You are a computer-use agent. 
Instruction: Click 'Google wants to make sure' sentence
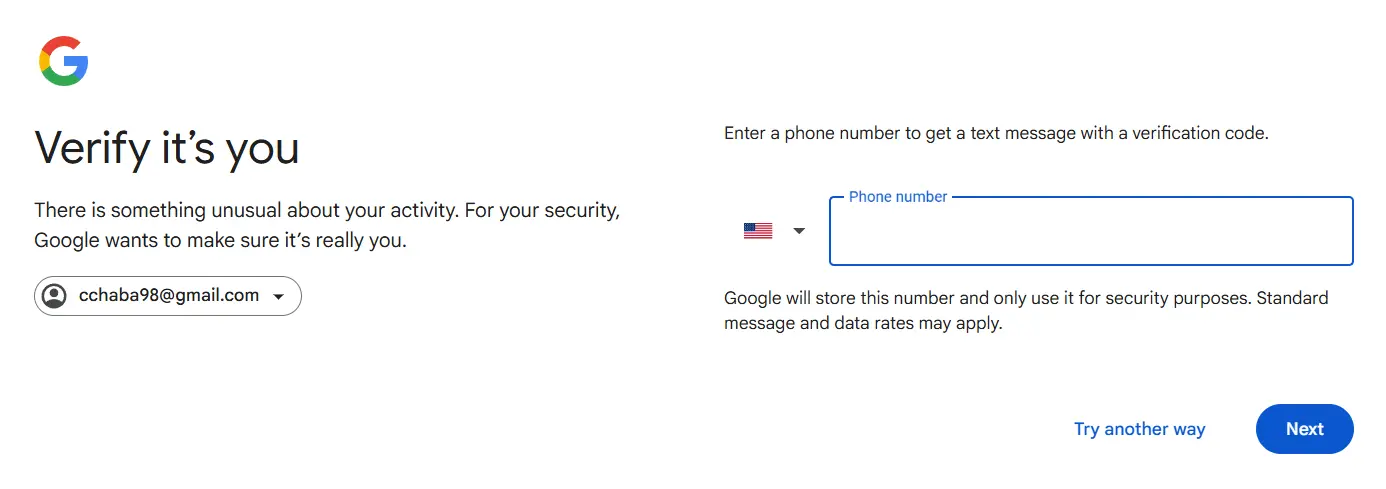pyautogui.click(x=220, y=241)
